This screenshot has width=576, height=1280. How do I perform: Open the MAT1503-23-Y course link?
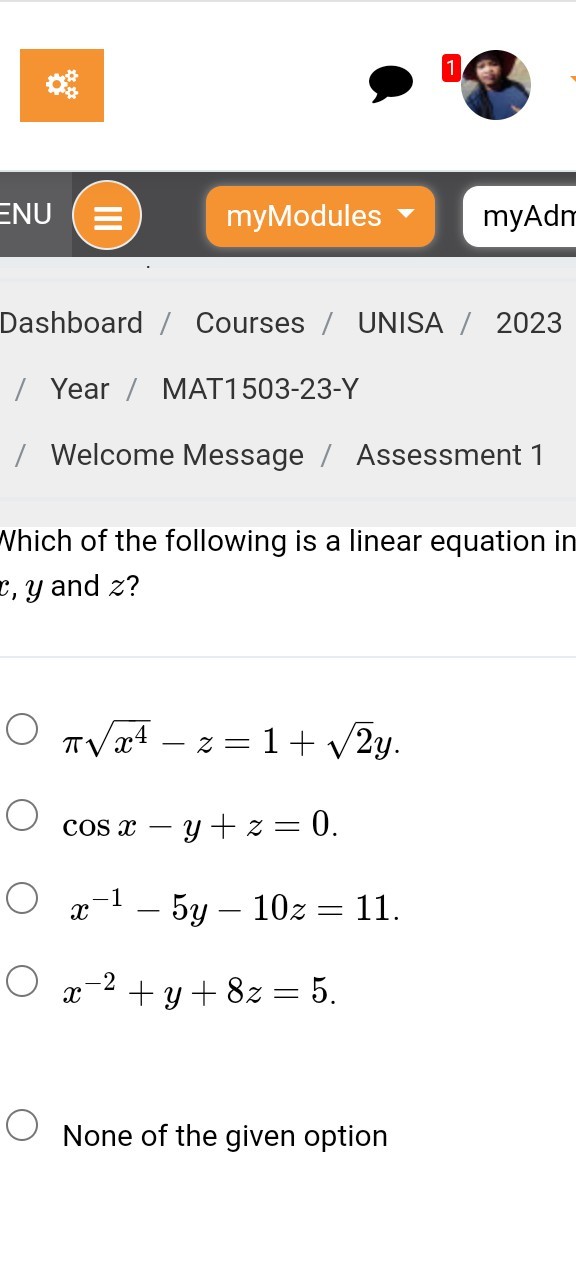(260, 389)
